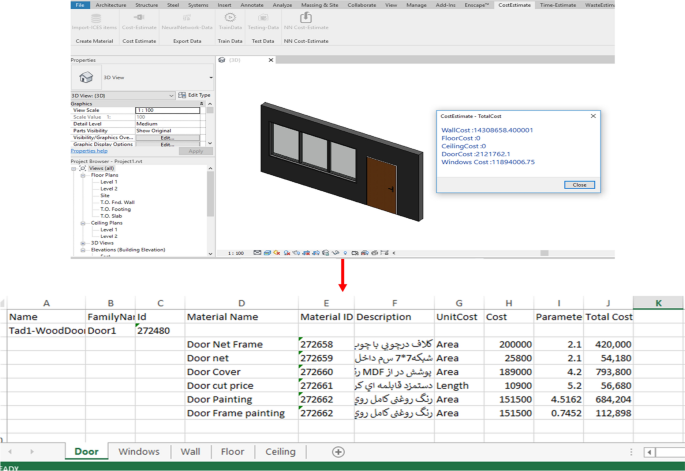Click the 1 : 100 scale on view bar
Image resolution: width=685 pixels, height=471 pixels.
(x=236, y=253)
